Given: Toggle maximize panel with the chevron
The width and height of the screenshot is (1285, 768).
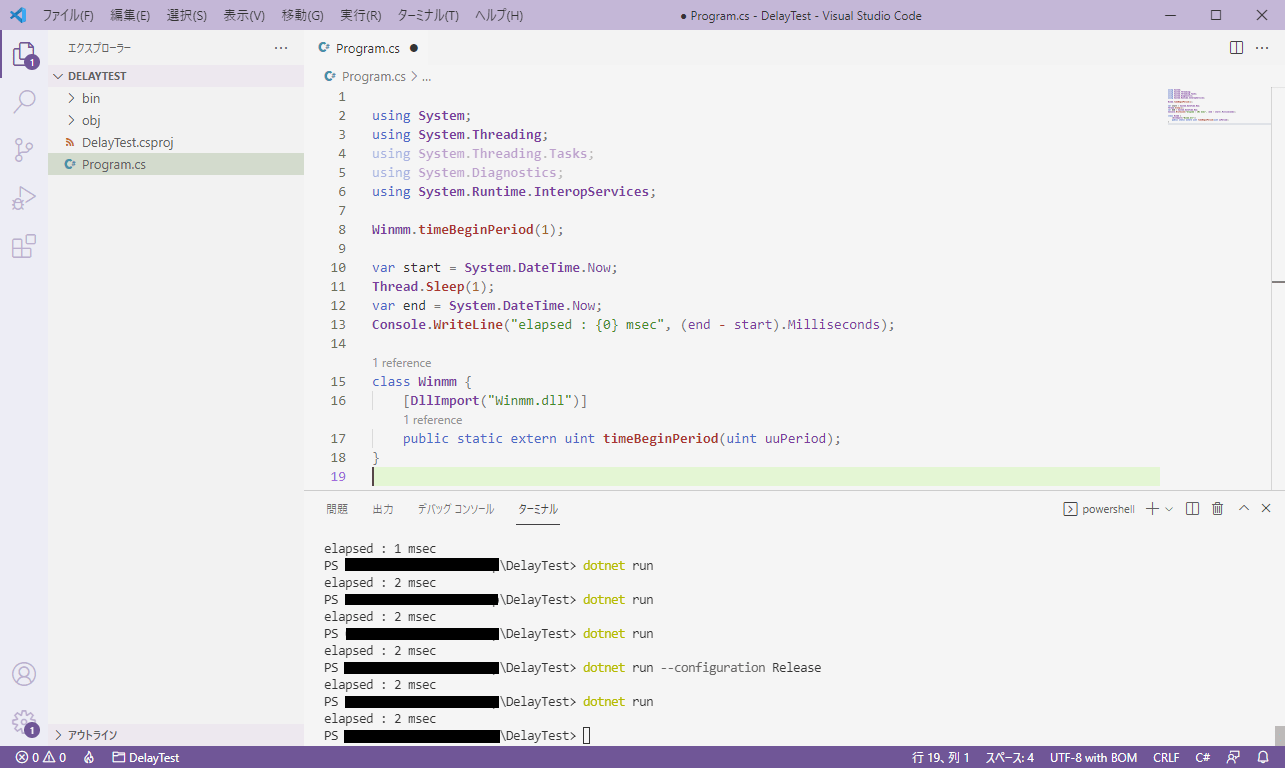Looking at the screenshot, I should (x=1243, y=508).
